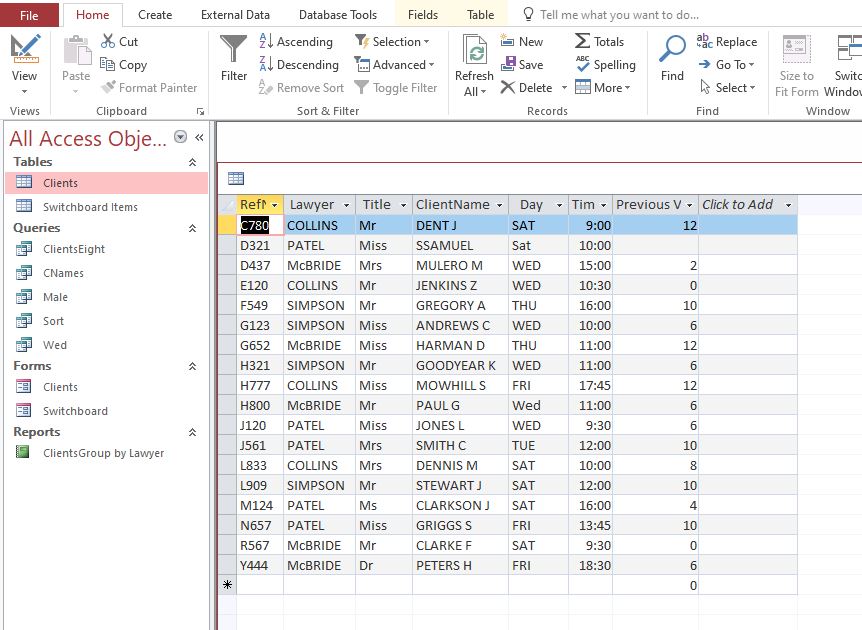Open the ClientsGroup by Lawyer report
862x630 pixels.
[x=103, y=453]
